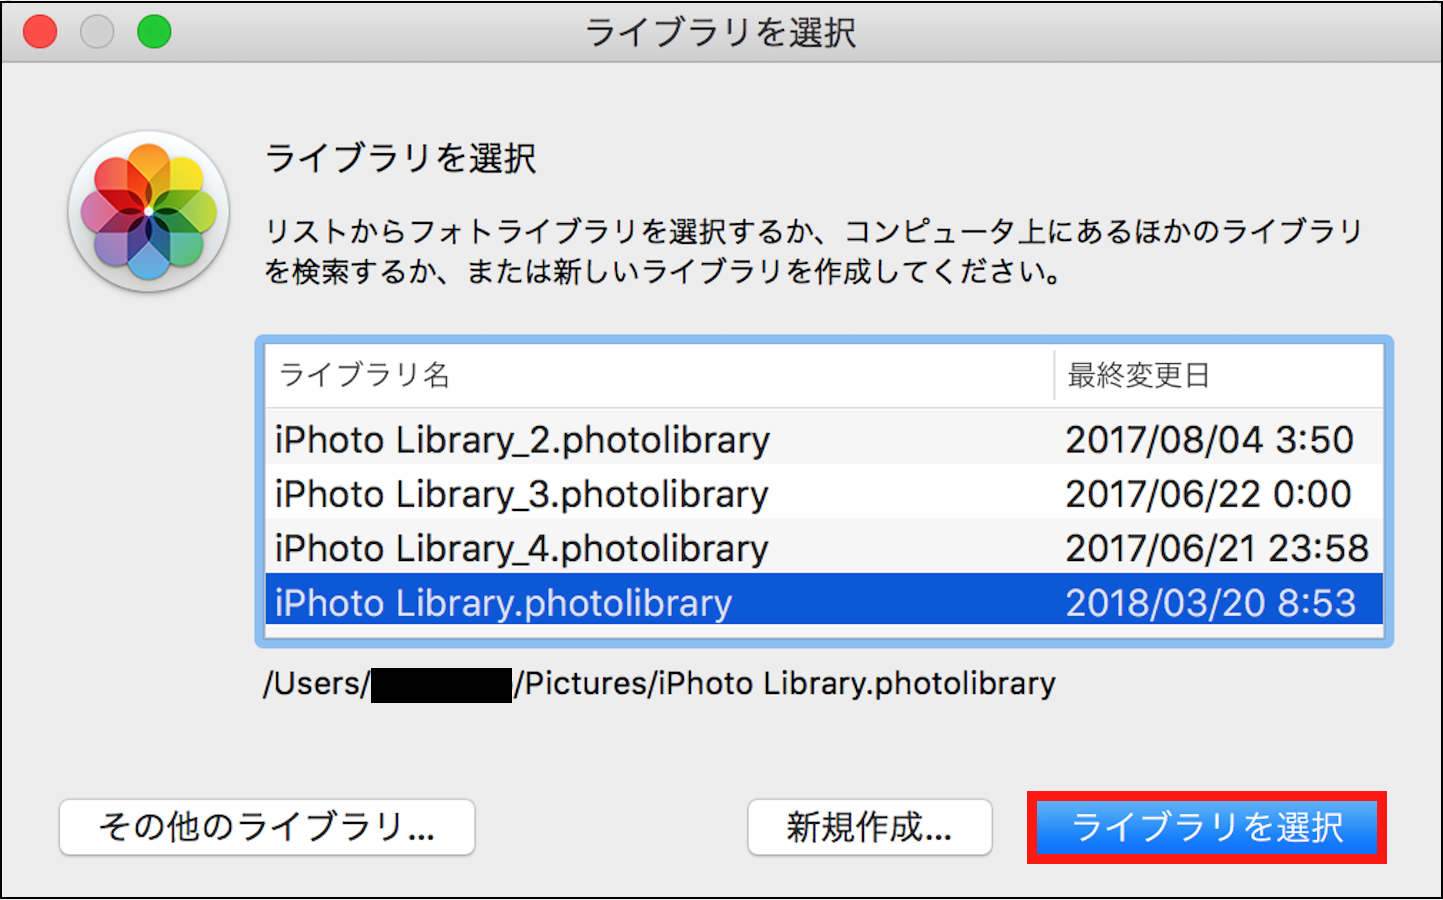Choose the iPhoto Library_4.photolibrary row
Screen dimensions: 1443x900
tap(522, 548)
